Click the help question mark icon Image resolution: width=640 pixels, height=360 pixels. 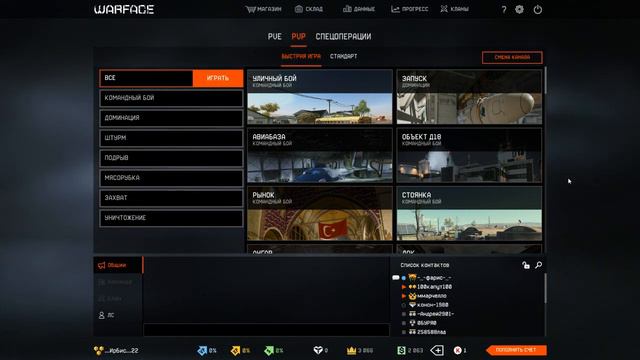(x=504, y=9)
